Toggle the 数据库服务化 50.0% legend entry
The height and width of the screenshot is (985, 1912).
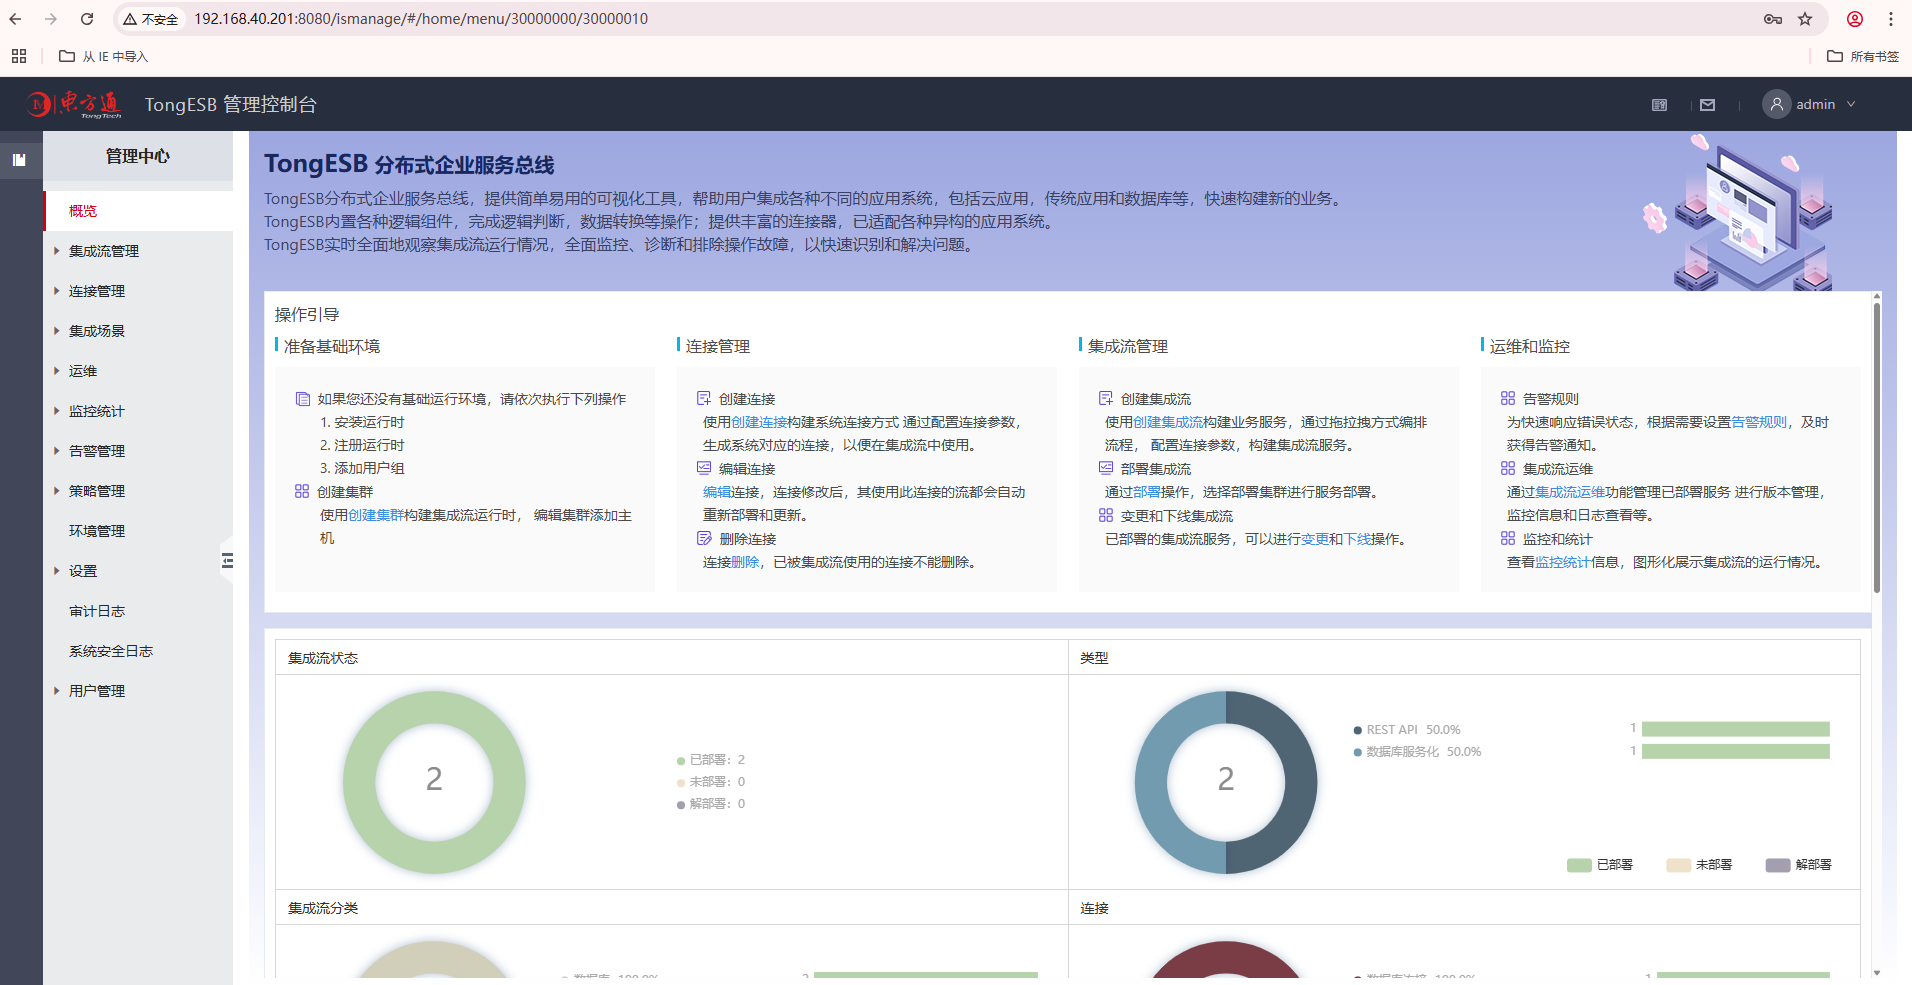[1417, 752]
